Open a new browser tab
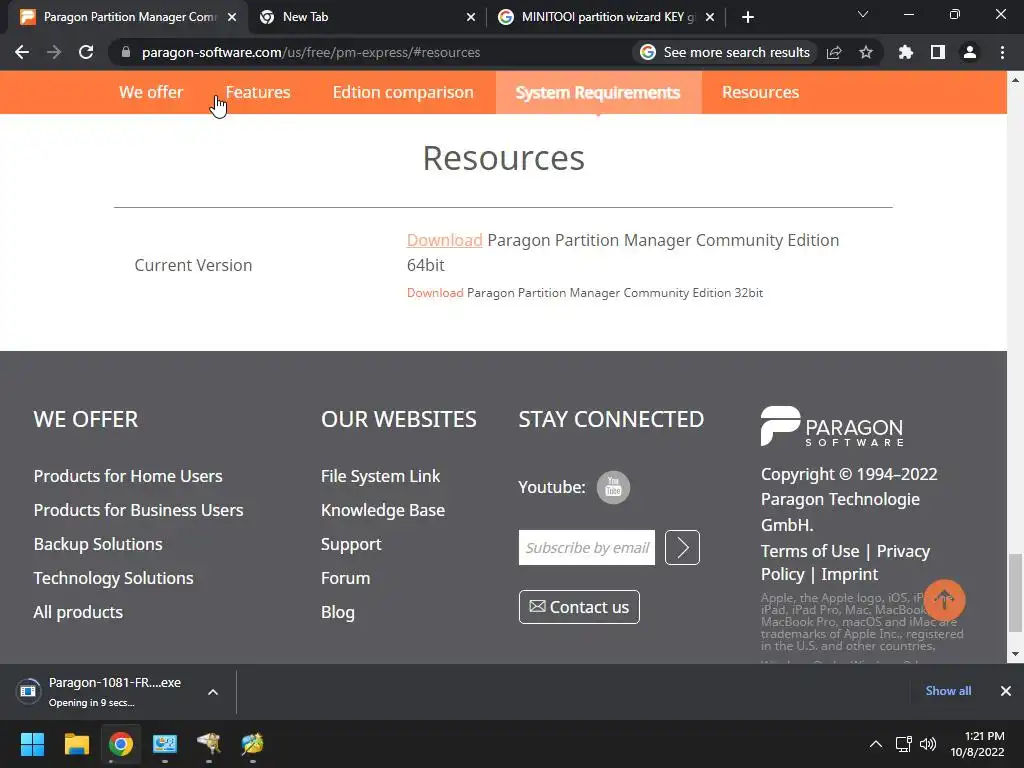1024x768 pixels. (748, 17)
